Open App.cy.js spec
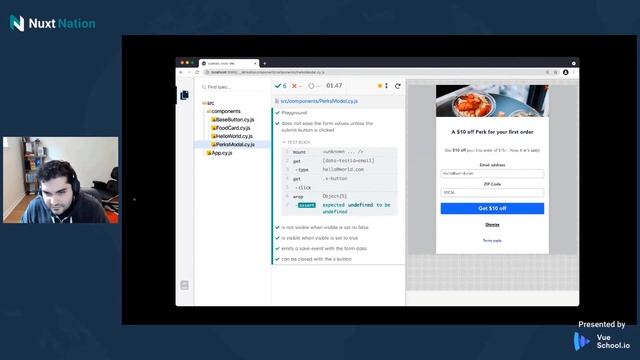The width and height of the screenshot is (640, 360). (x=220, y=153)
